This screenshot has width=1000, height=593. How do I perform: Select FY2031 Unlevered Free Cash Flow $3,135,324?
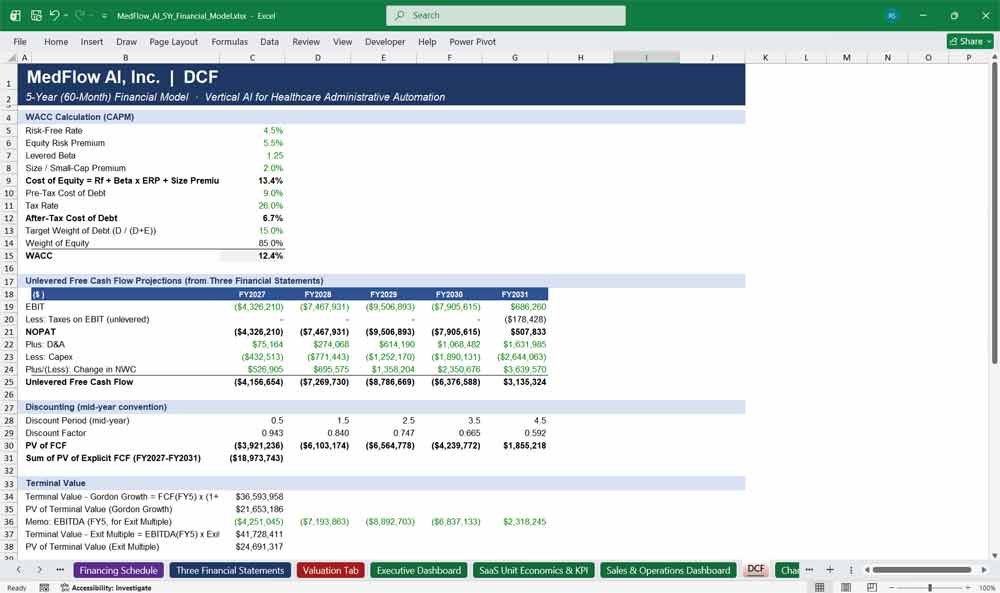515,382
